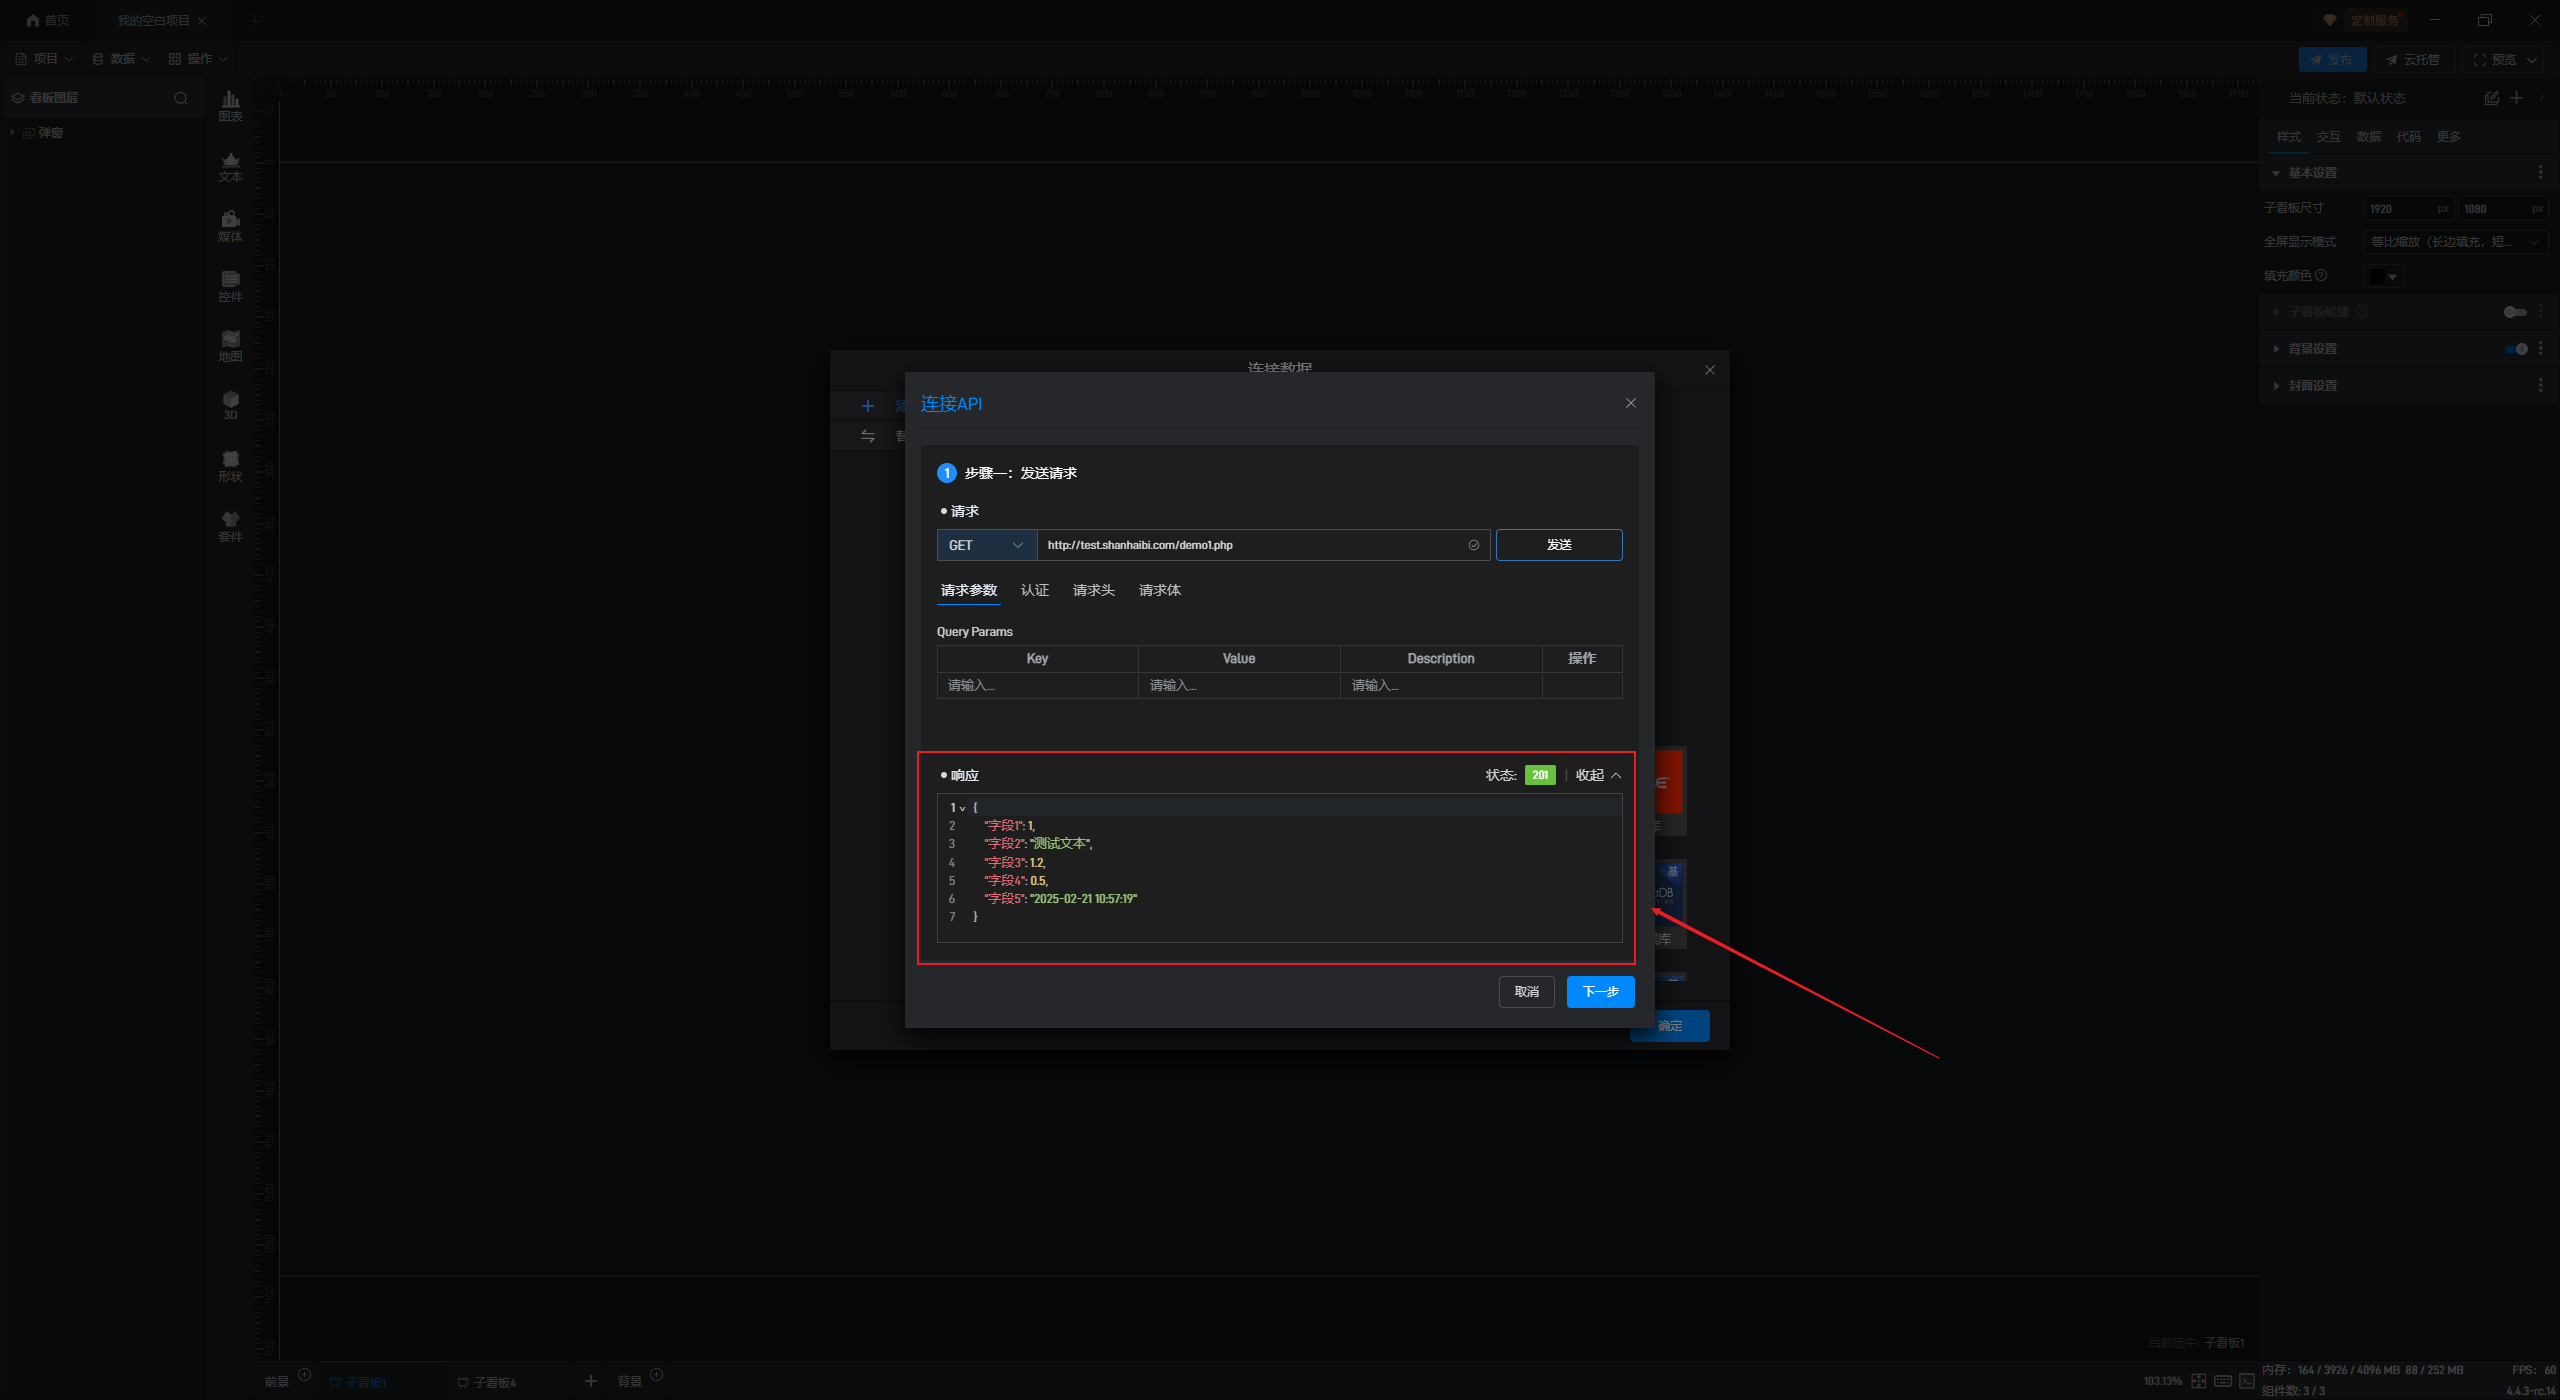Open the 形状 shapes components icon
Screen dimensions: 2560x1400
pyautogui.click(x=230, y=465)
